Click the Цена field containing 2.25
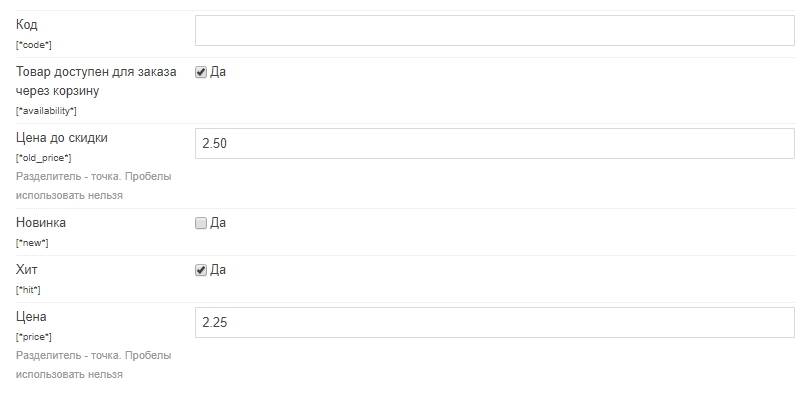Viewport: 812px width, 394px height. [x=495, y=323]
